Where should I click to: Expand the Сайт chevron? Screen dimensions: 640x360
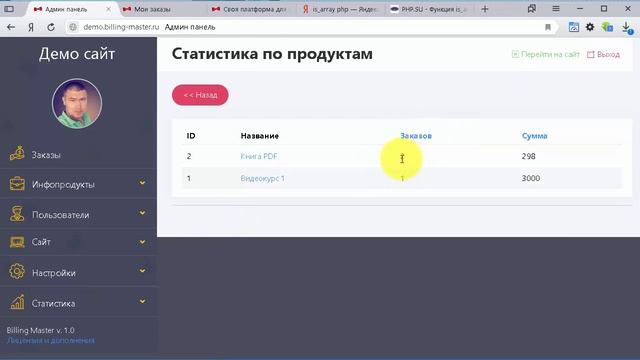(142, 242)
